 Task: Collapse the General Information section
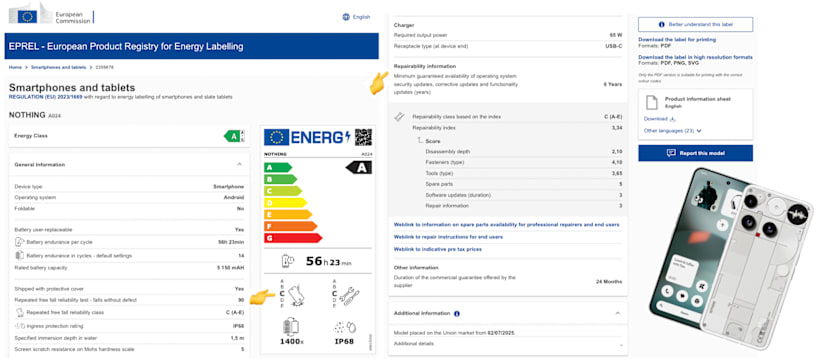[x=240, y=165]
